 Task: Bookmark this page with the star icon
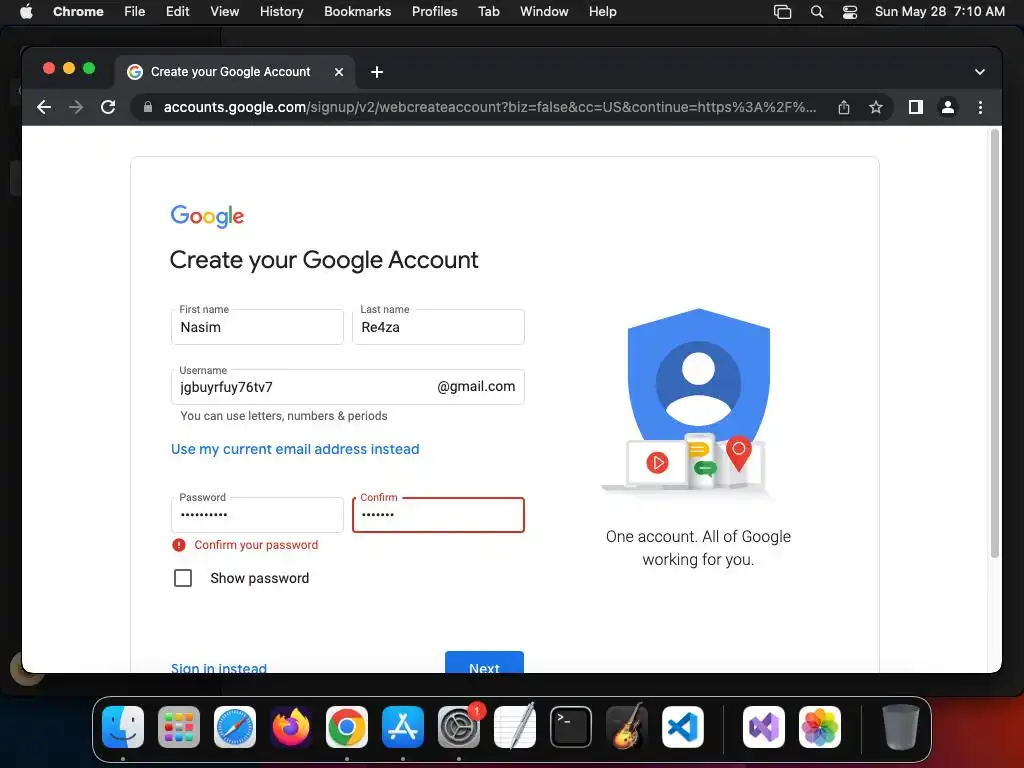(x=876, y=107)
